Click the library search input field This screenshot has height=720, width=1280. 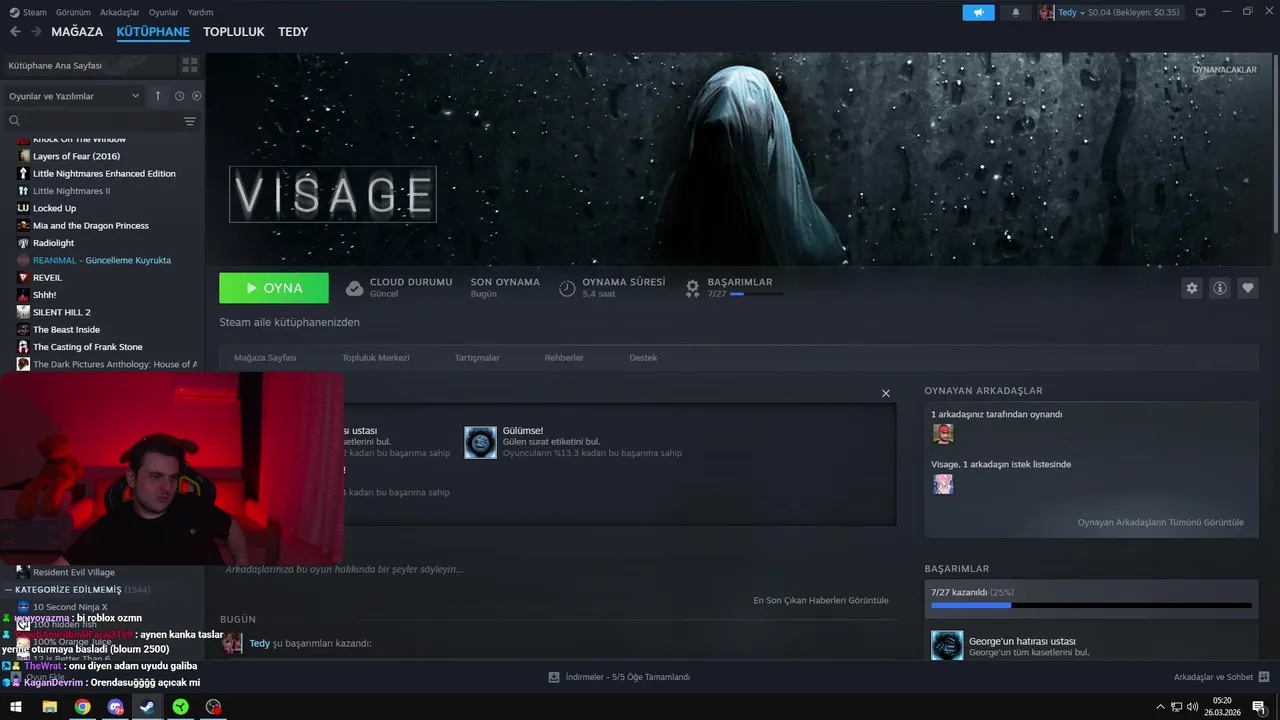tap(100, 121)
